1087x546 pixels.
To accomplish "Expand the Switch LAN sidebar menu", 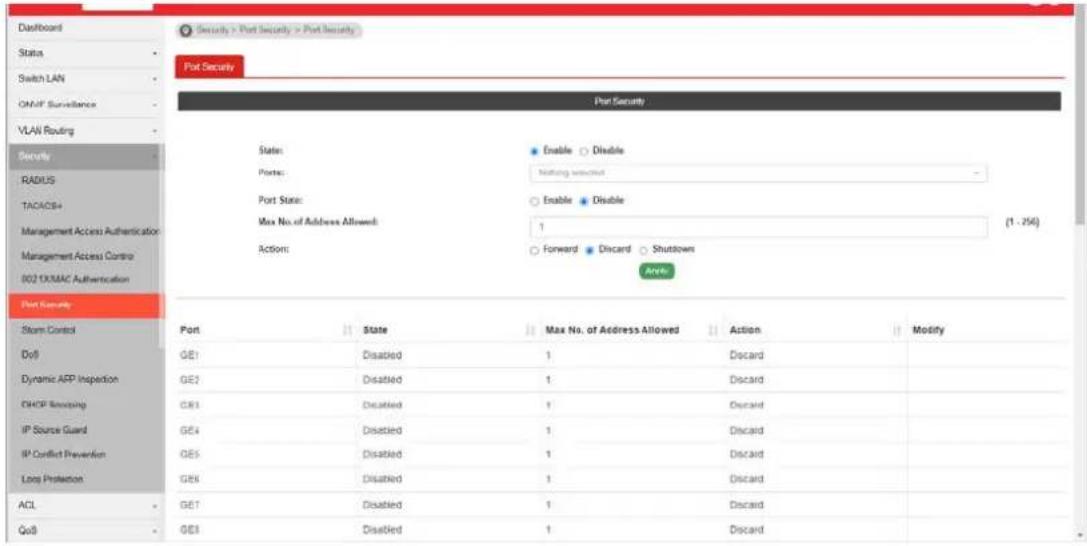I will [84, 79].
